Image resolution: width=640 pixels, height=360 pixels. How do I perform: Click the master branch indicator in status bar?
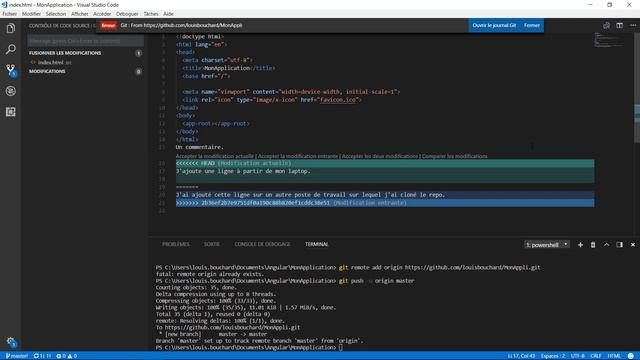tap(16, 356)
